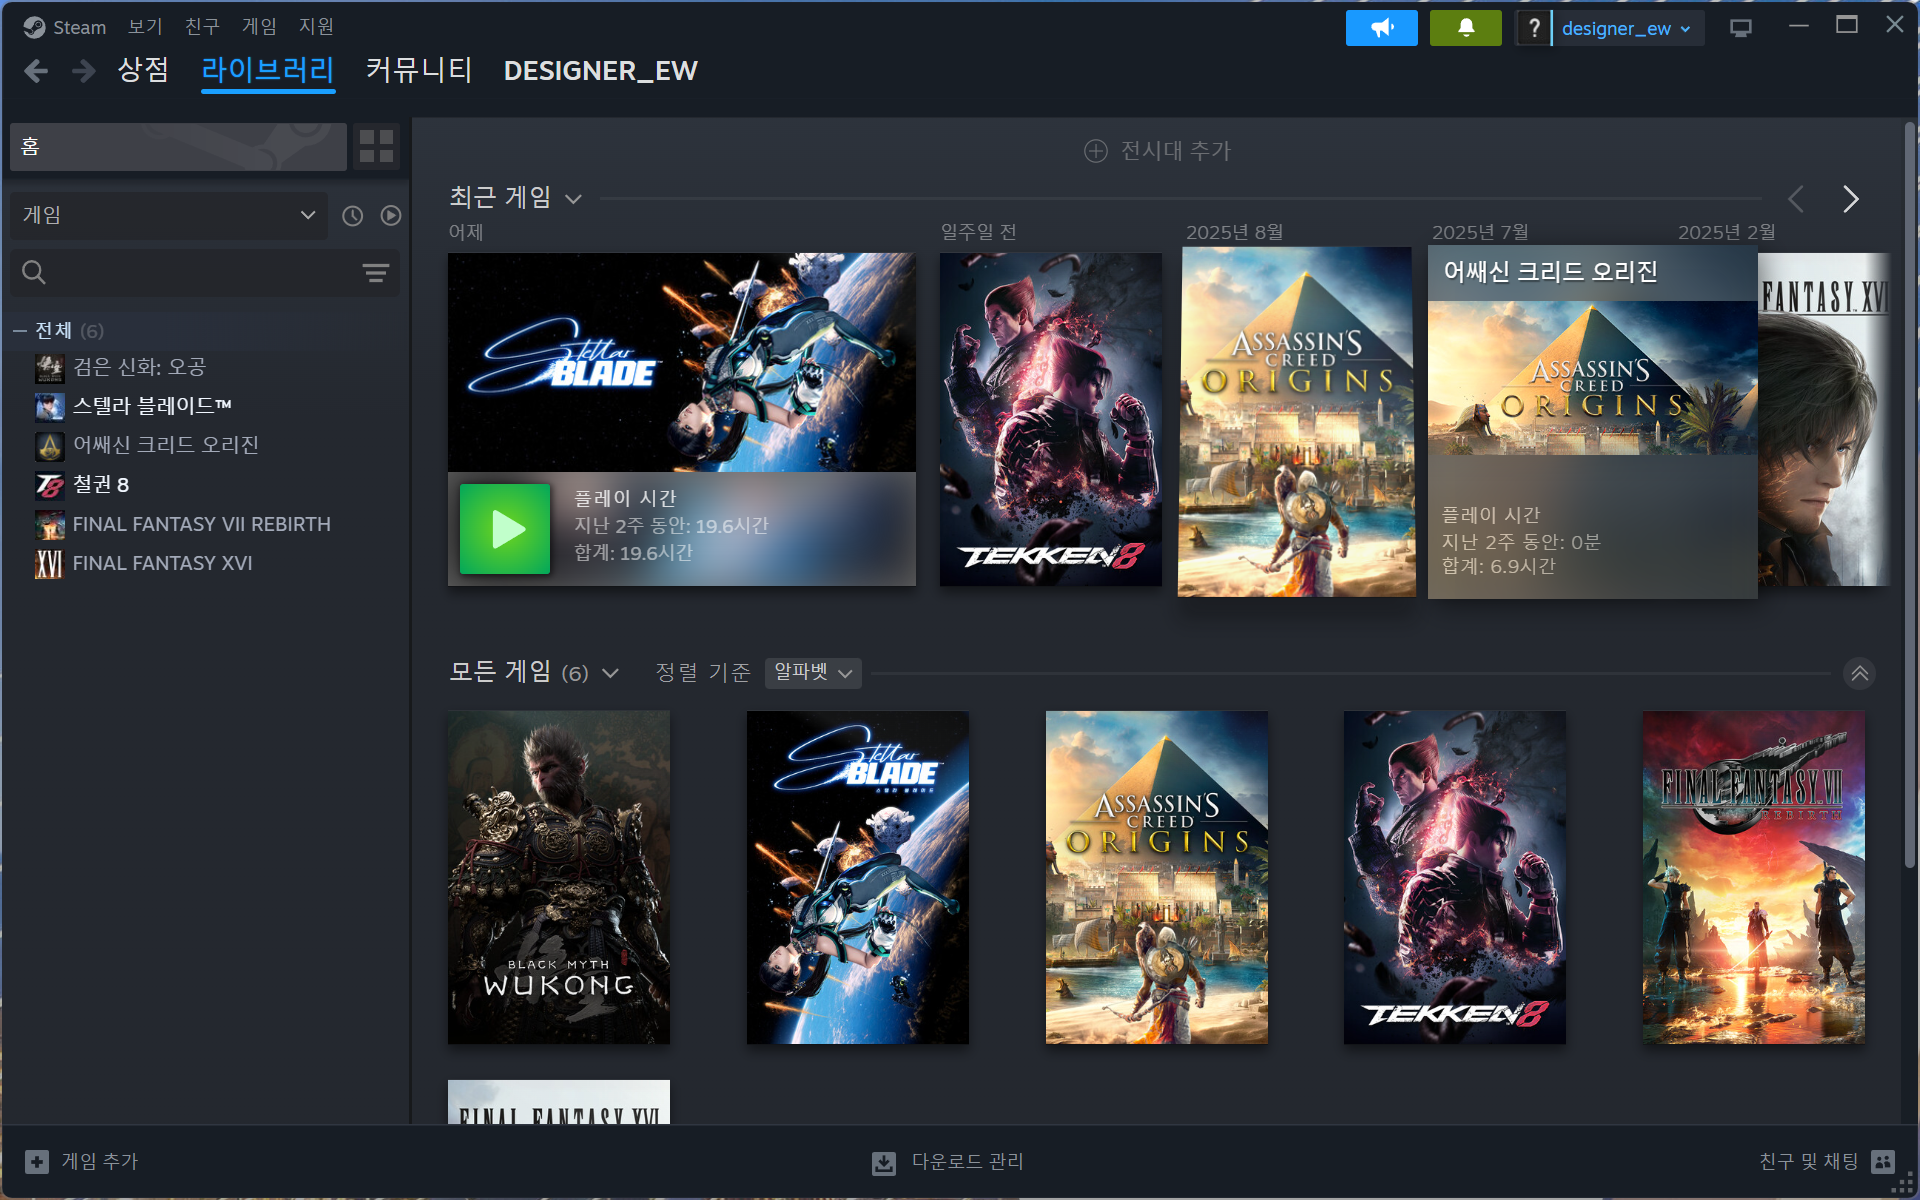Open designer_ew account dropdown
The image size is (1920, 1200).
coord(1627,28)
